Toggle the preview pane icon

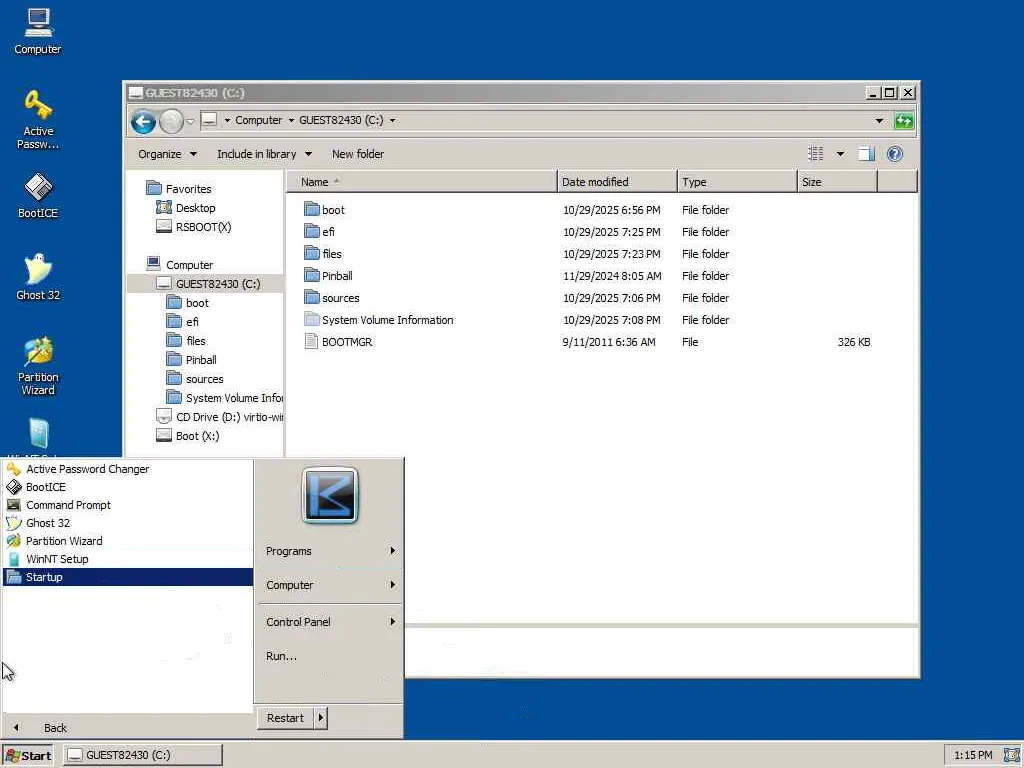point(866,154)
